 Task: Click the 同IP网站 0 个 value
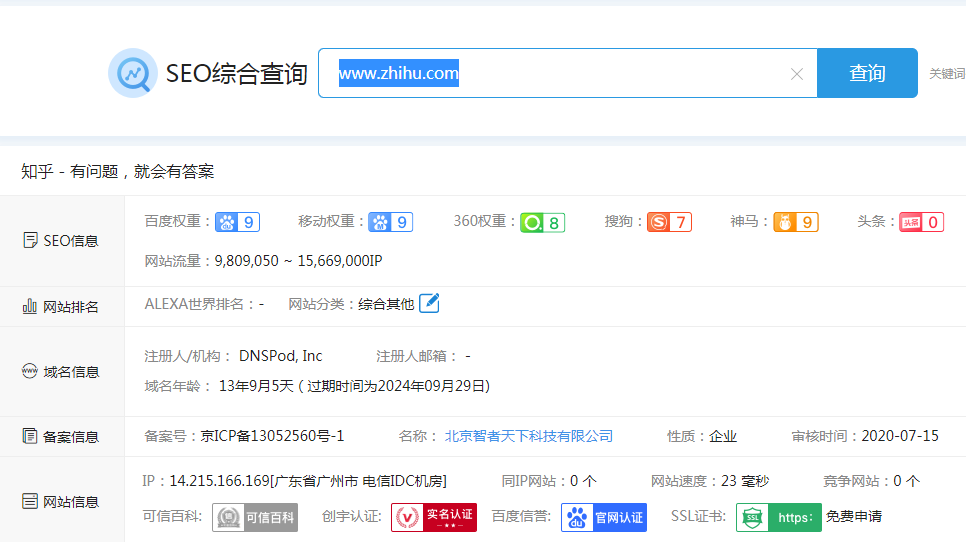tap(583, 481)
